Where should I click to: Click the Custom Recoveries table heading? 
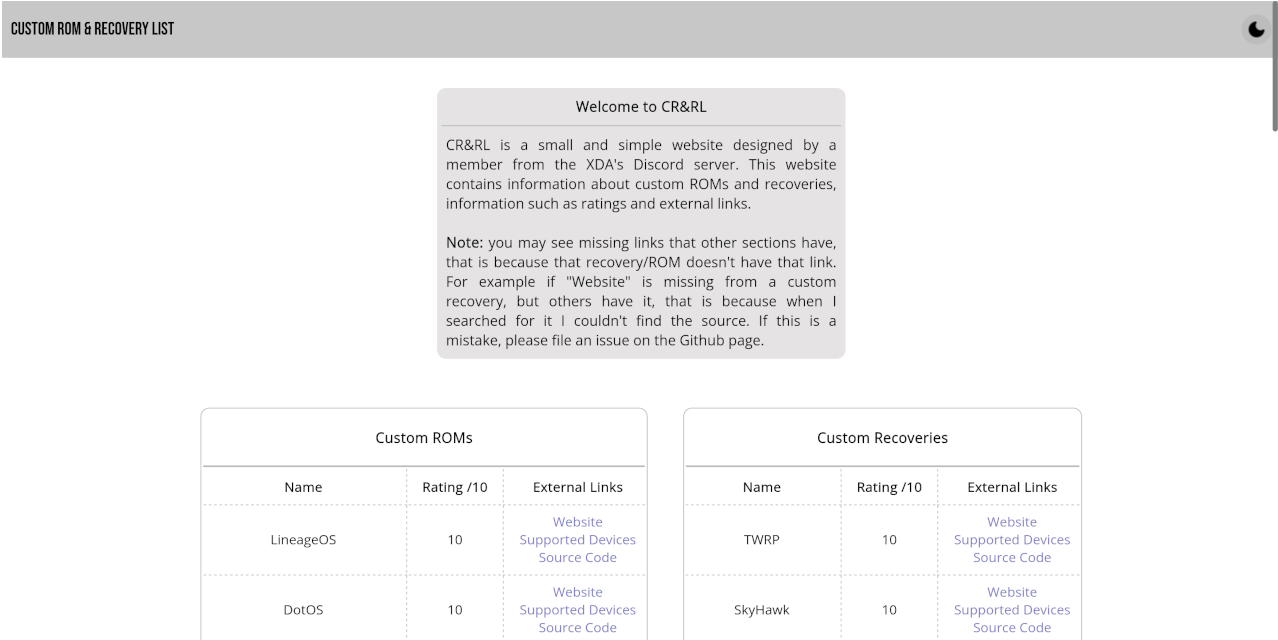coord(882,438)
